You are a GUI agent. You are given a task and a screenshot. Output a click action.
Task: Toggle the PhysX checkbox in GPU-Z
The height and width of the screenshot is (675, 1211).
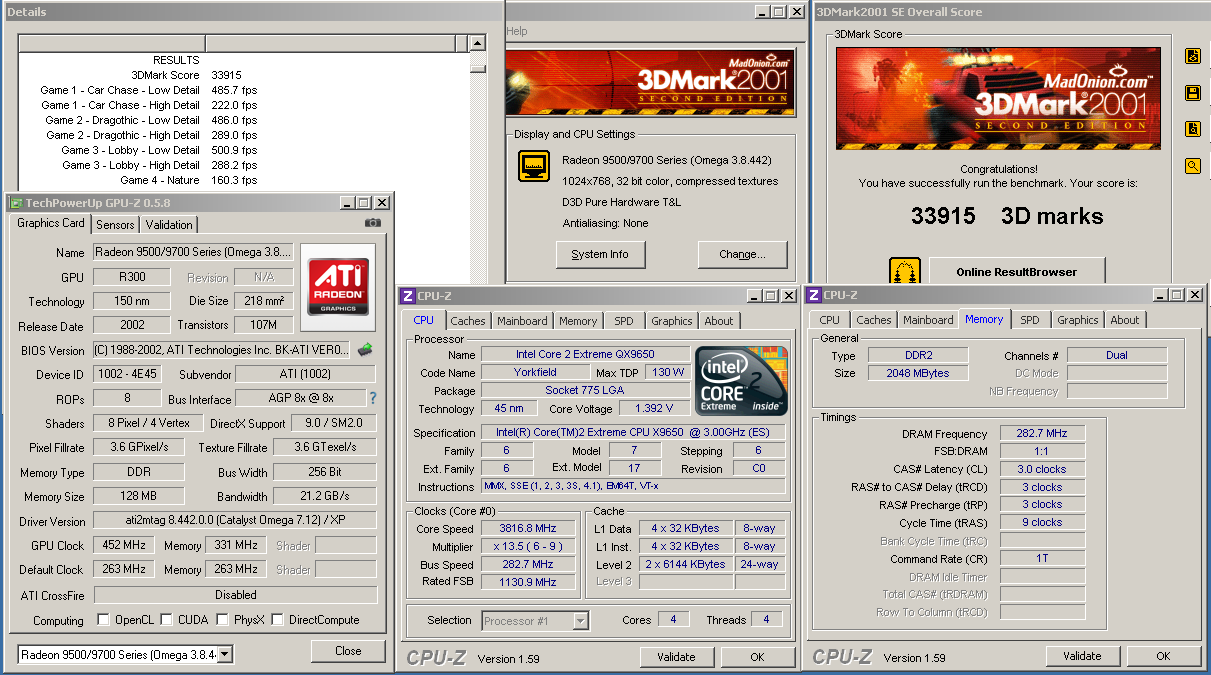pyautogui.click(x=222, y=620)
